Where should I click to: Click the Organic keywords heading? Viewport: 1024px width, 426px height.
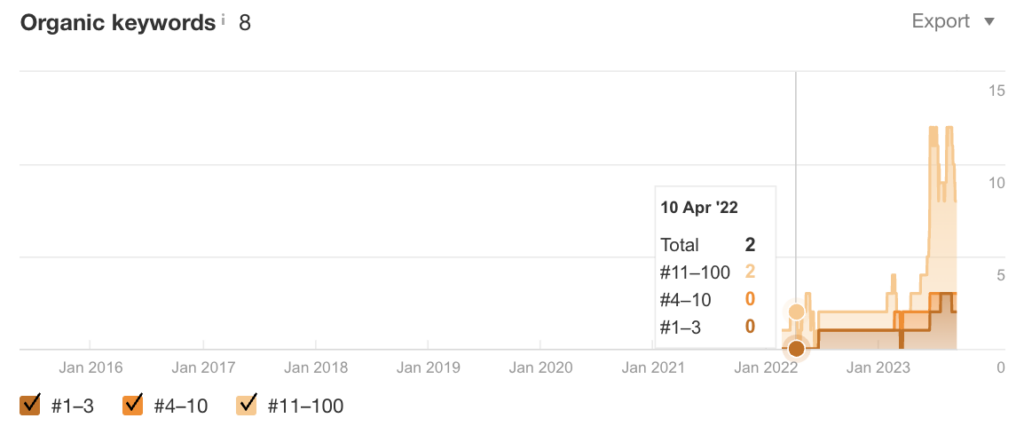pyautogui.click(x=118, y=23)
